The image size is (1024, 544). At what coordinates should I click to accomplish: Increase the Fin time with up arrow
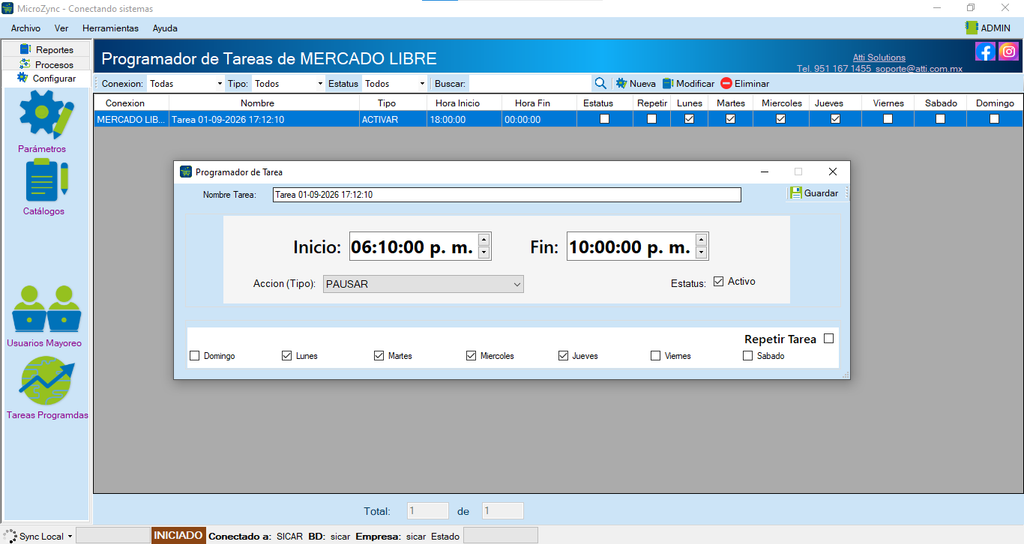[x=701, y=240]
